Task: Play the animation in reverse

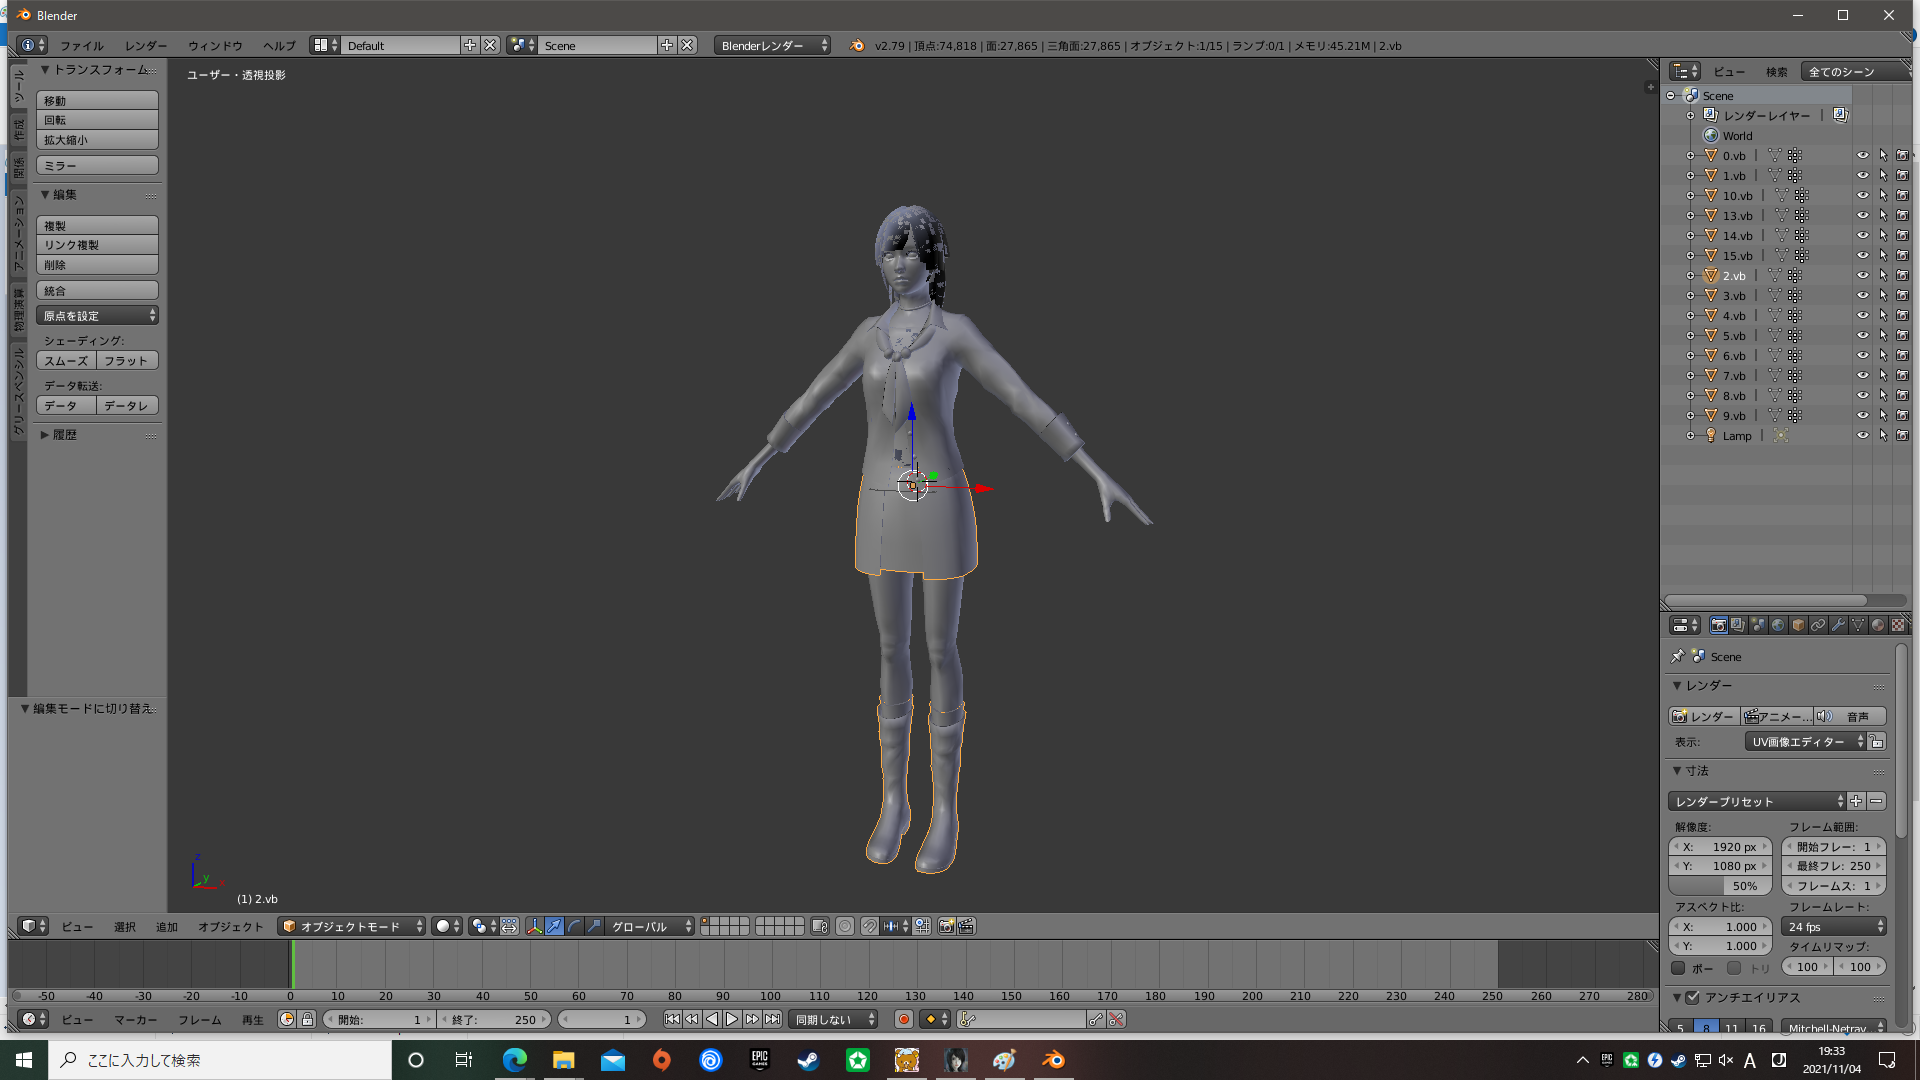Action: point(712,1019)
